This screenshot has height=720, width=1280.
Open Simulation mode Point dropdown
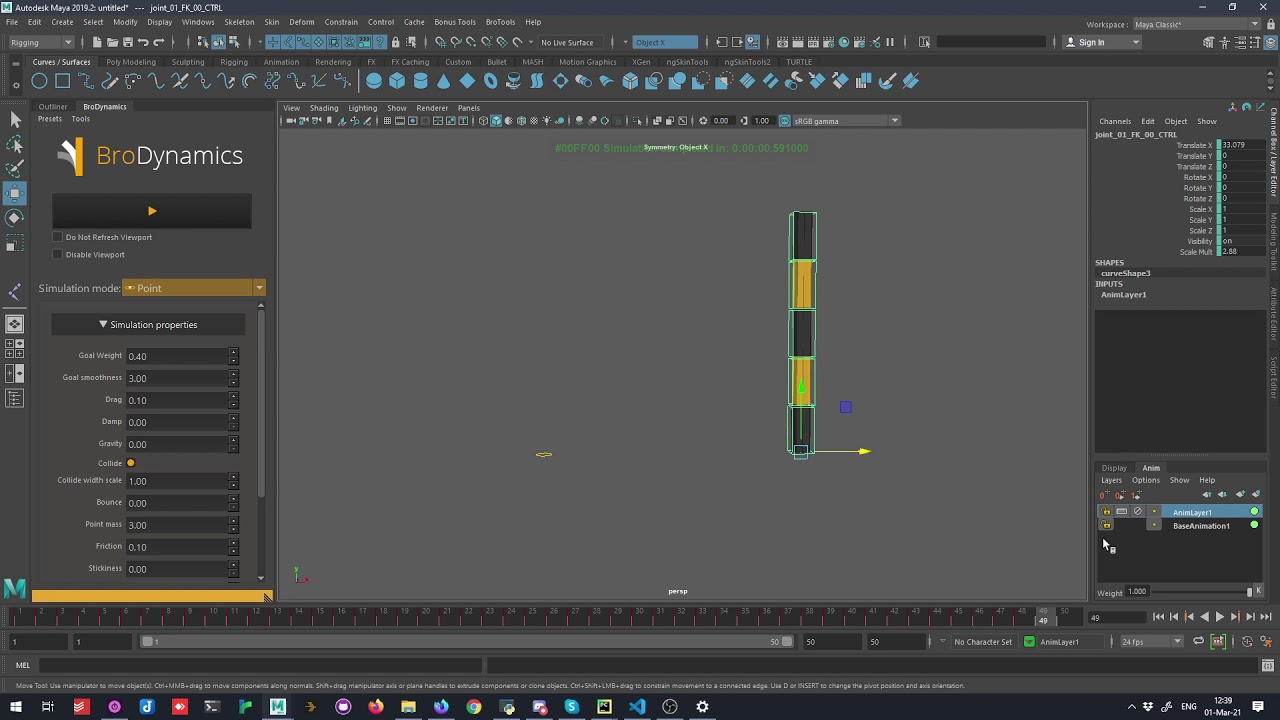click(x=193, y=288)
